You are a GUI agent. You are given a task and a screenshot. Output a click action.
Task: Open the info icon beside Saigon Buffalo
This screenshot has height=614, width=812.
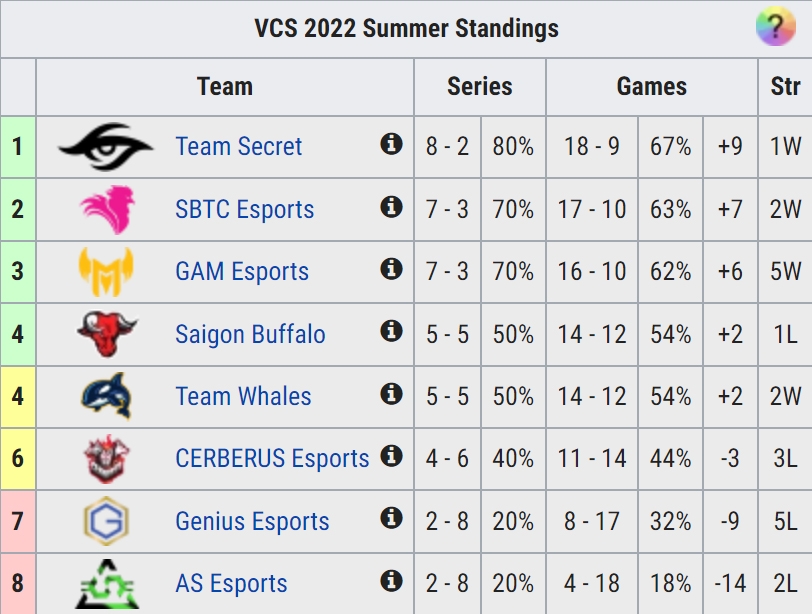[392, 331]
